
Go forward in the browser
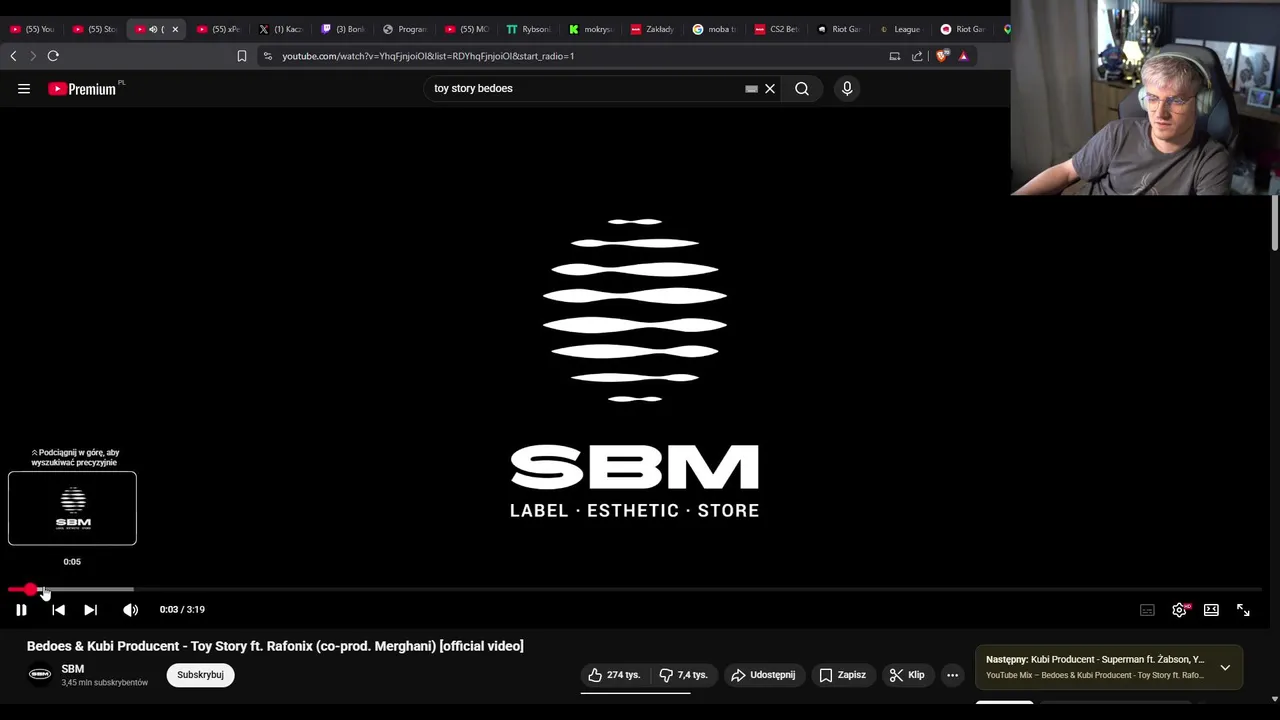32,56
